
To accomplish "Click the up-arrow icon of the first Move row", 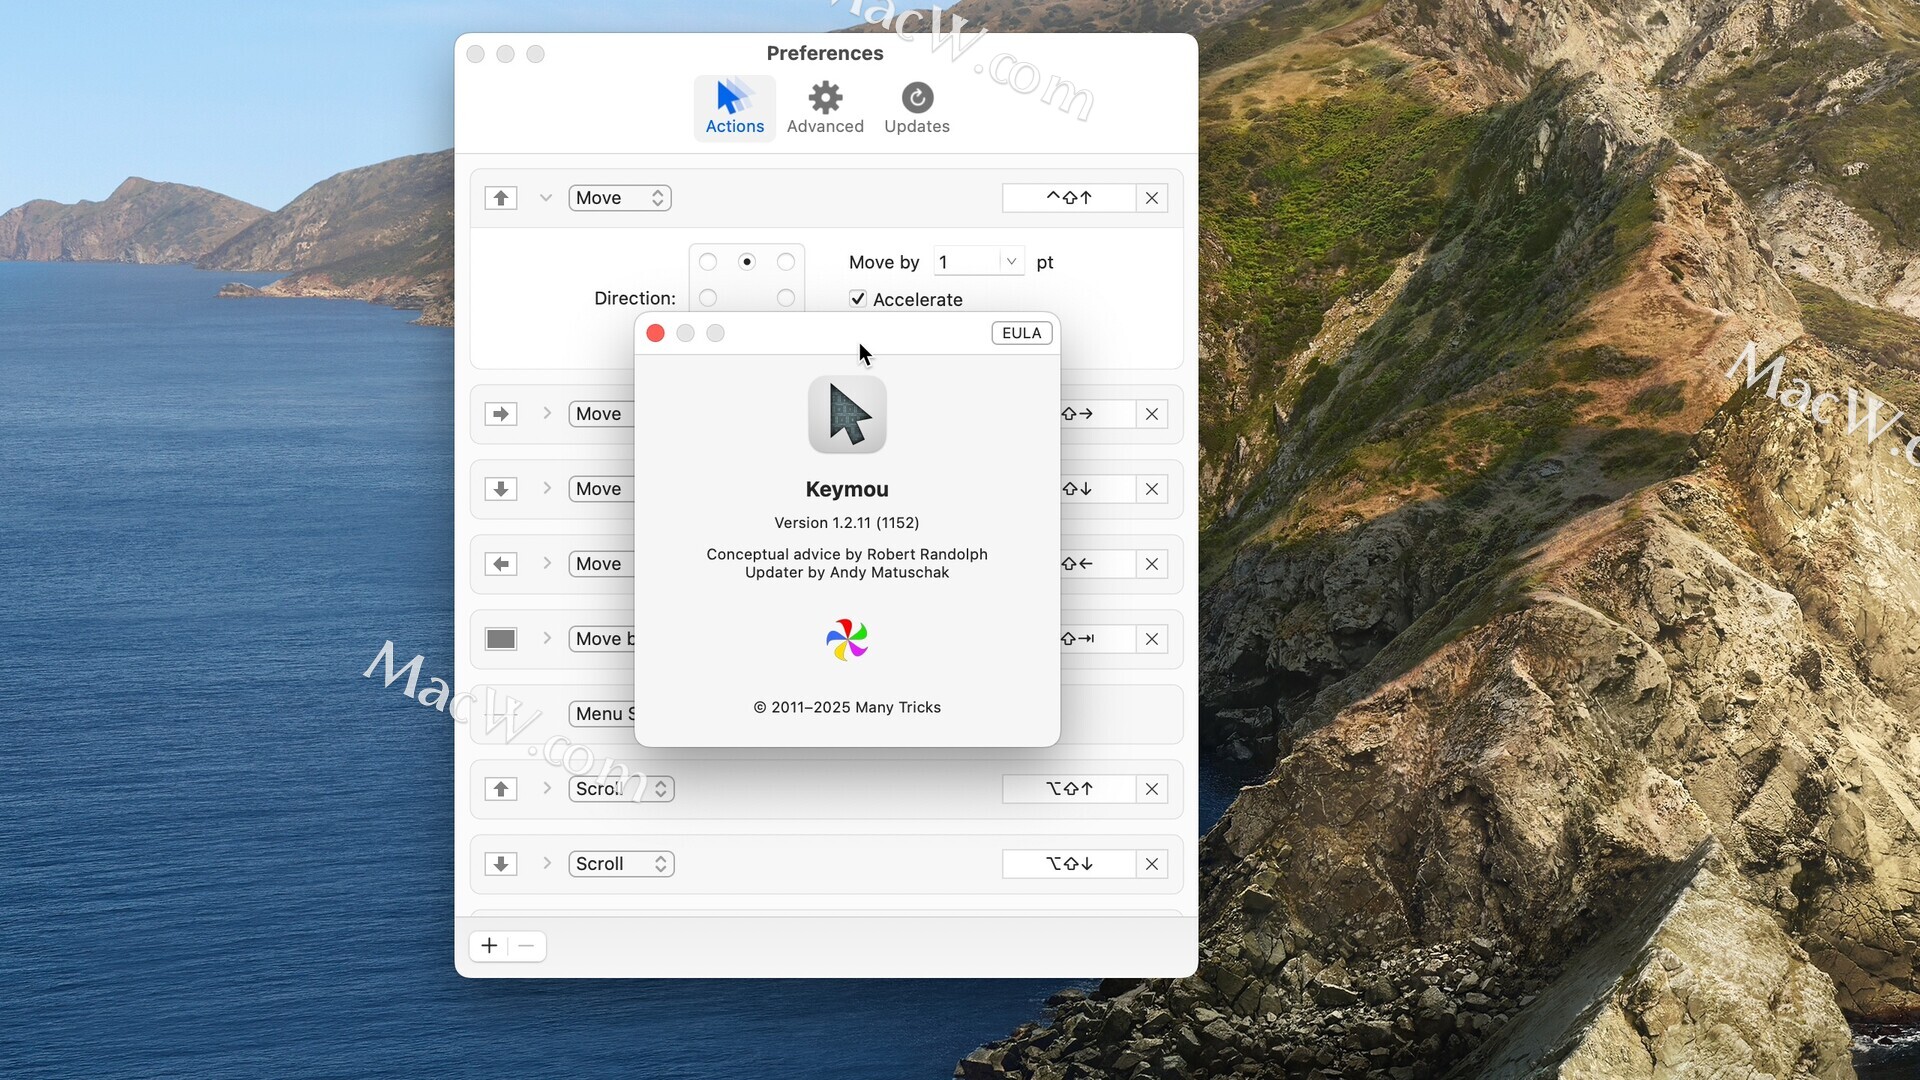I will [x=501, y=198].
